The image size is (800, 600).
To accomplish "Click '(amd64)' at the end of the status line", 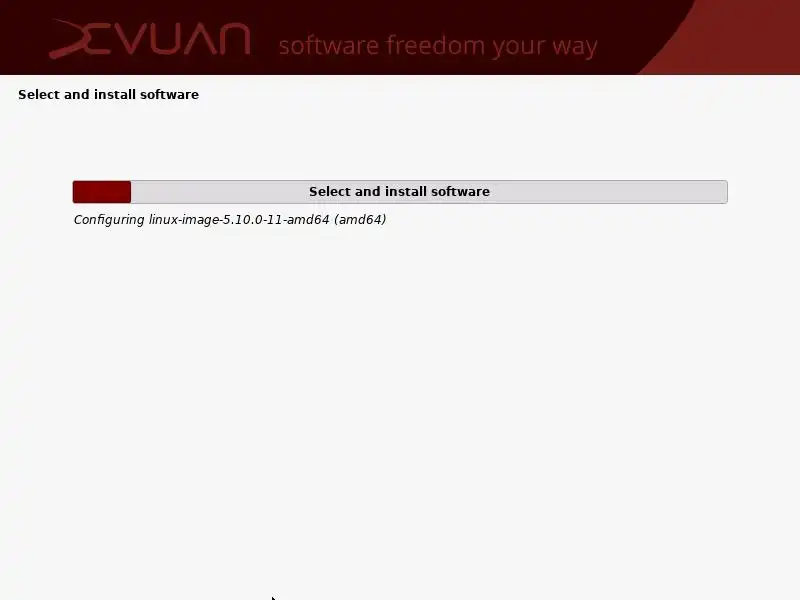I will [360, 220].
